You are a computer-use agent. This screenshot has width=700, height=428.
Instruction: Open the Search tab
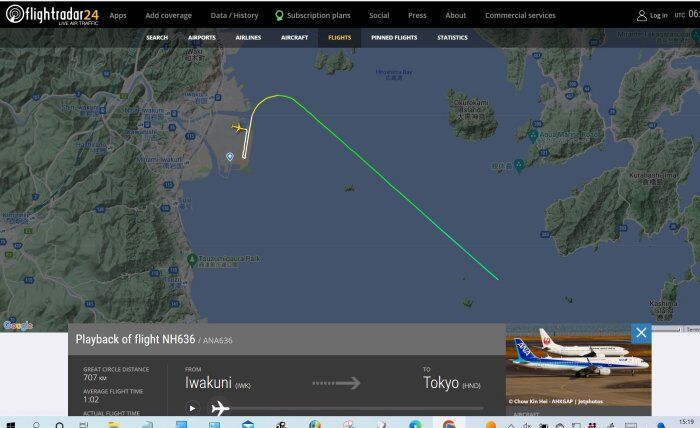coord(157,38)
